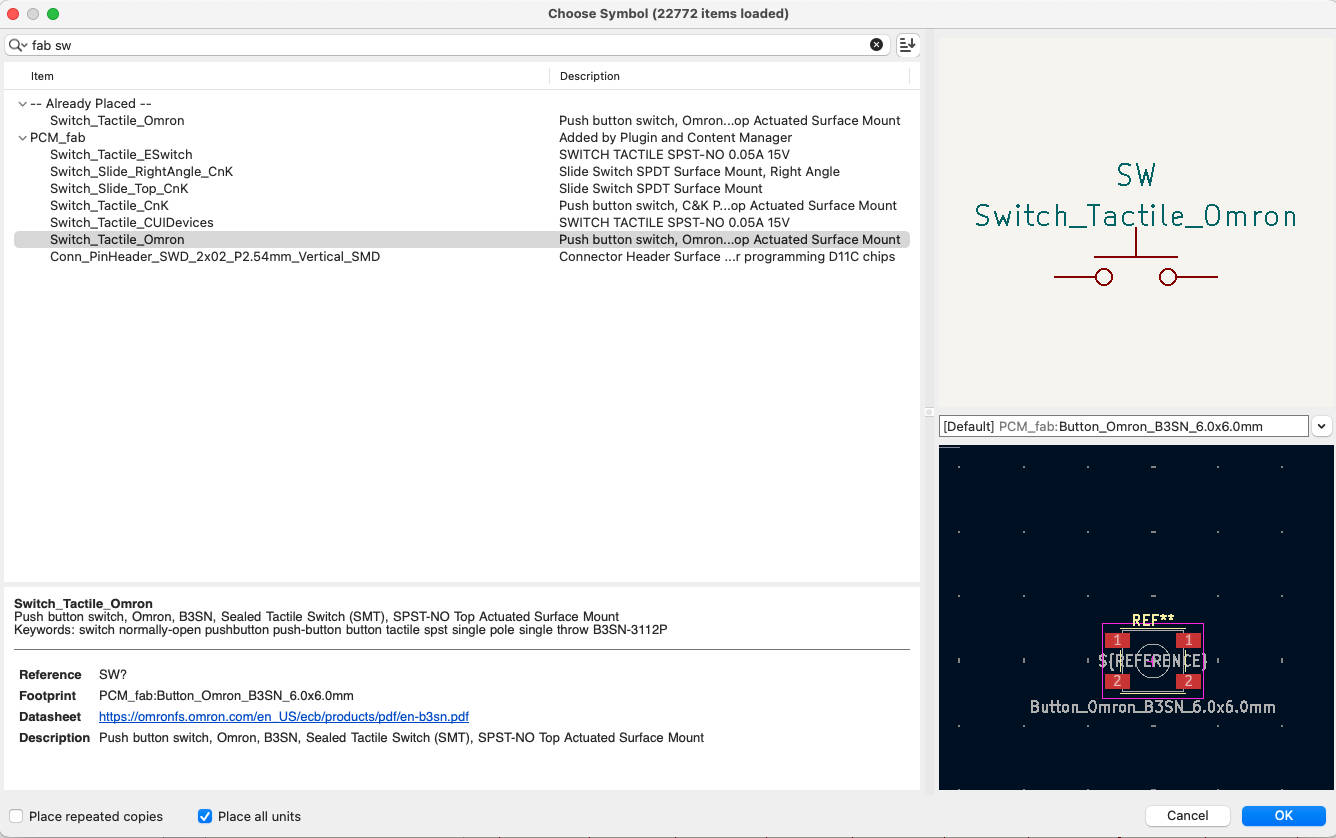
Task: Select Switch_Tactile_ESwitch symbol
Action: (121, 155)
